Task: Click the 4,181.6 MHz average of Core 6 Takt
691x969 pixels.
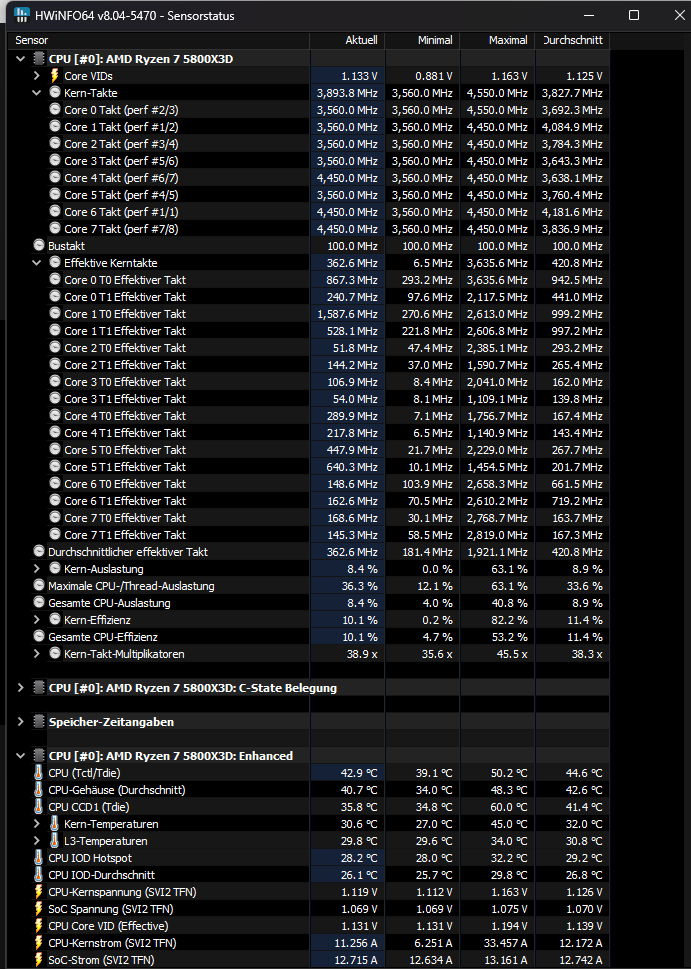Action: pos(572,211)
